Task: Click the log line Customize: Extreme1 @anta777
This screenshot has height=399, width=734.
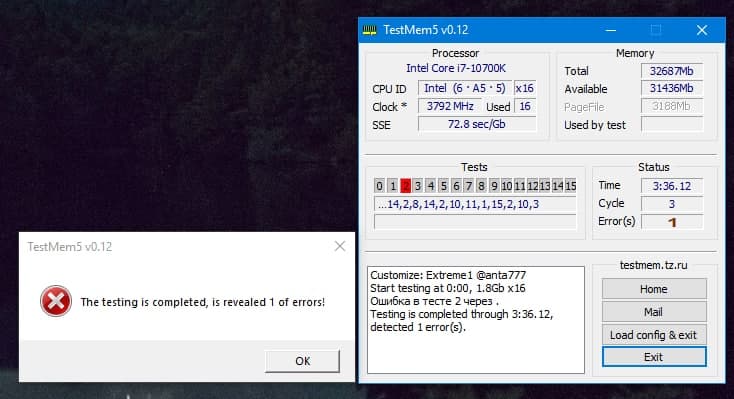Action: [448, 275]
